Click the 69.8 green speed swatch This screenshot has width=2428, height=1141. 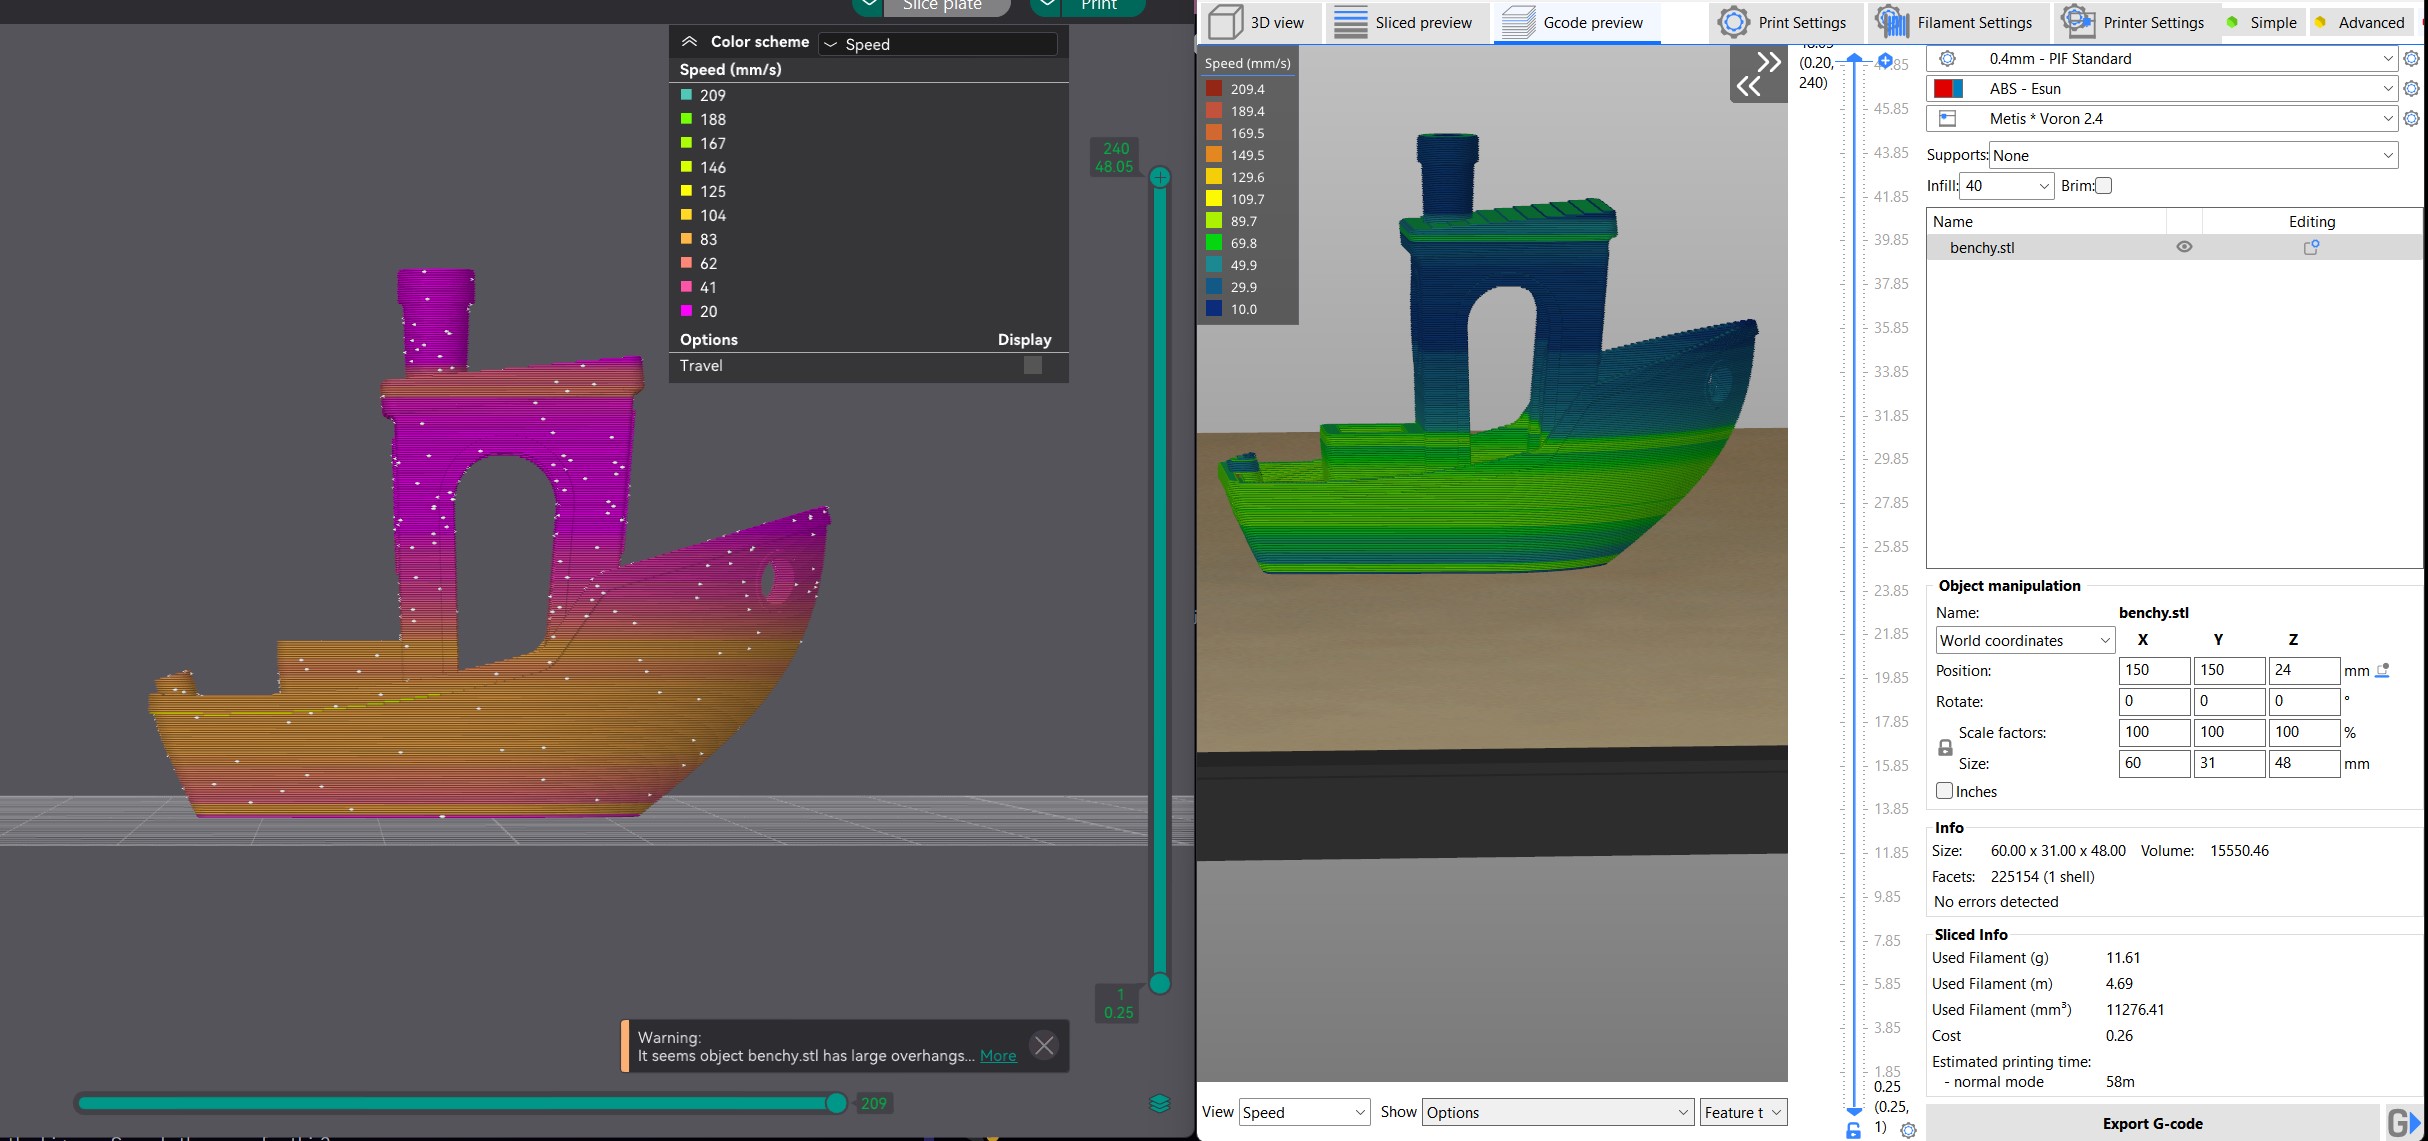pos(1214,243)
